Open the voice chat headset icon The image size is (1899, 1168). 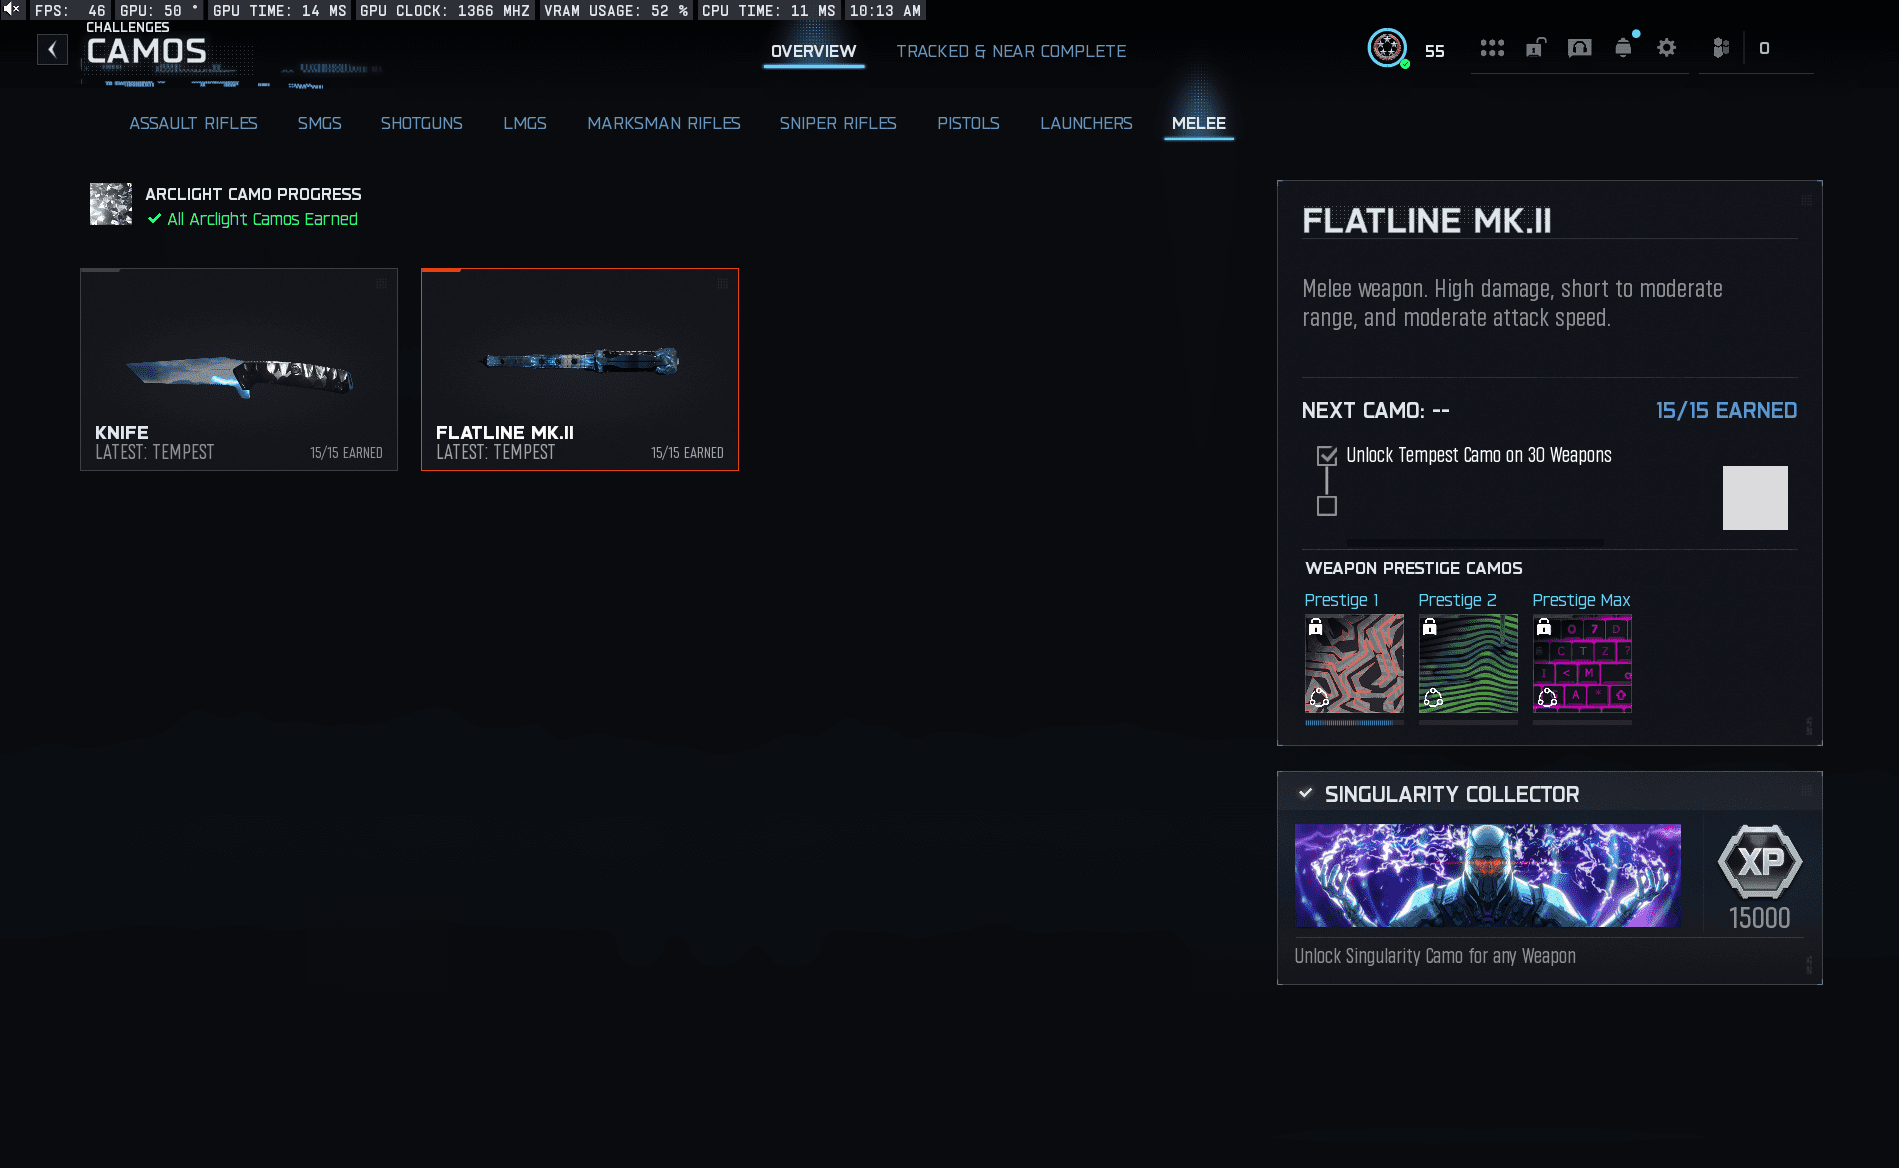[1579, 48]
